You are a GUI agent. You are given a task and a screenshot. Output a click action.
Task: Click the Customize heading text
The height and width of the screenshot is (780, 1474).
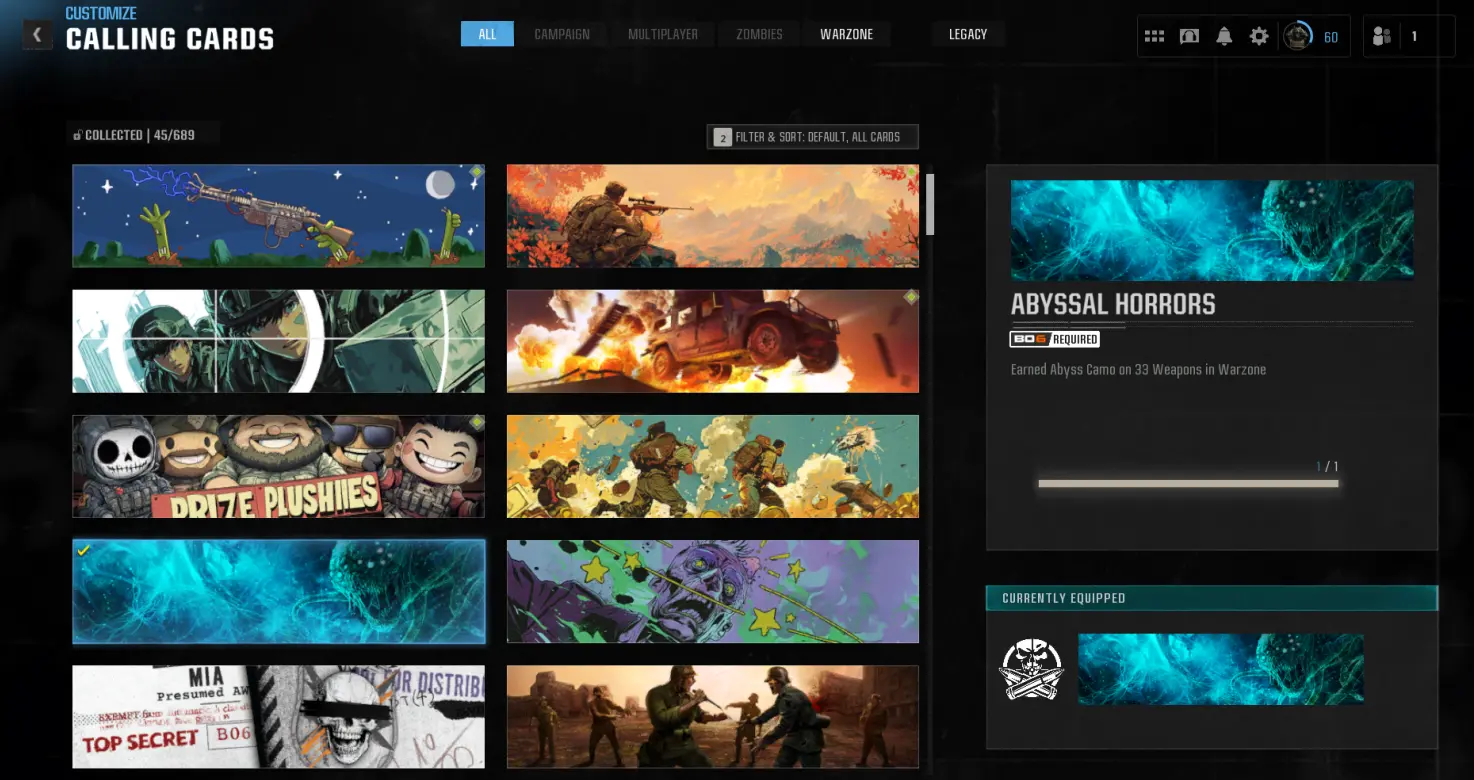[x=101, y=14]
